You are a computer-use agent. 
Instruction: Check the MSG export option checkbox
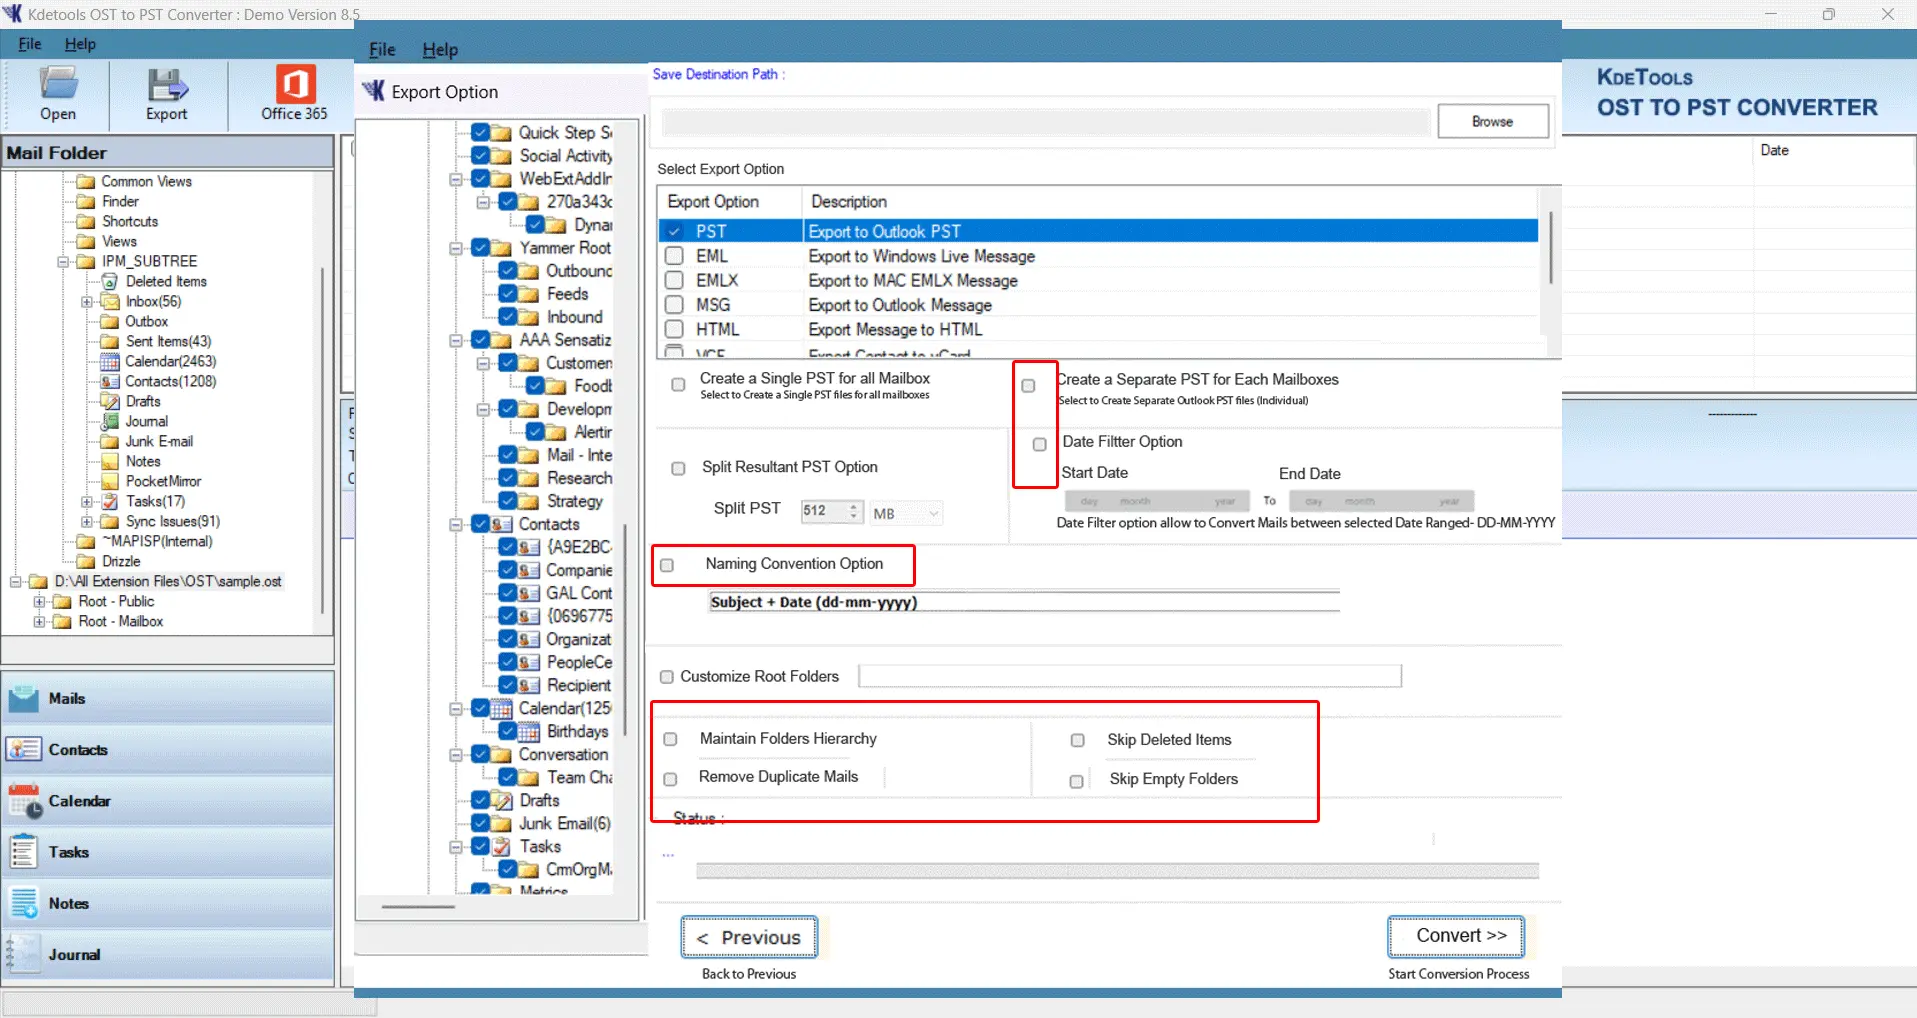tap(675, 305)
